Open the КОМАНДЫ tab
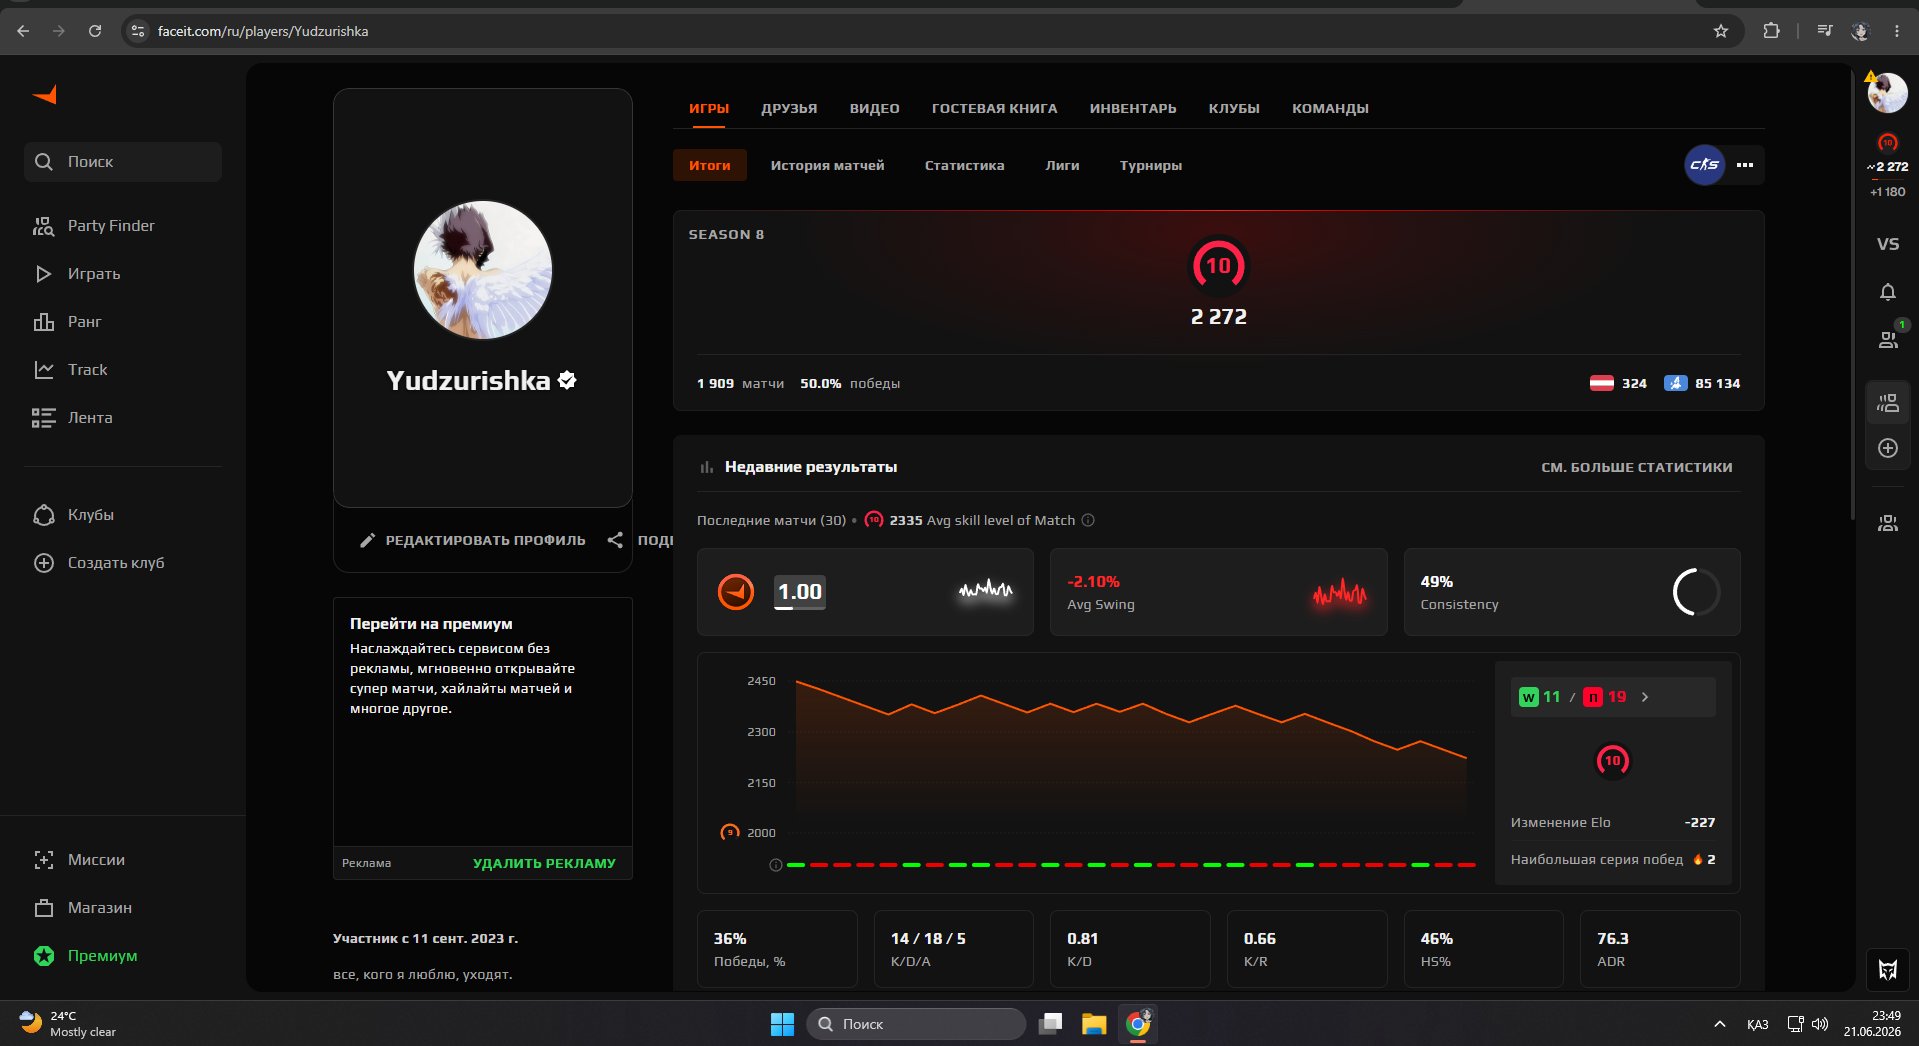 [1330, 108]
